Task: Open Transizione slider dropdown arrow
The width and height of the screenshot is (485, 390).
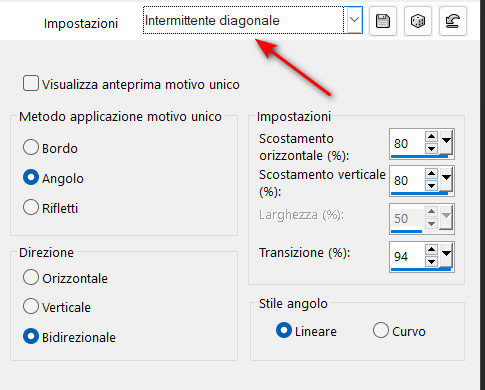Action: (x=446, y=256)
